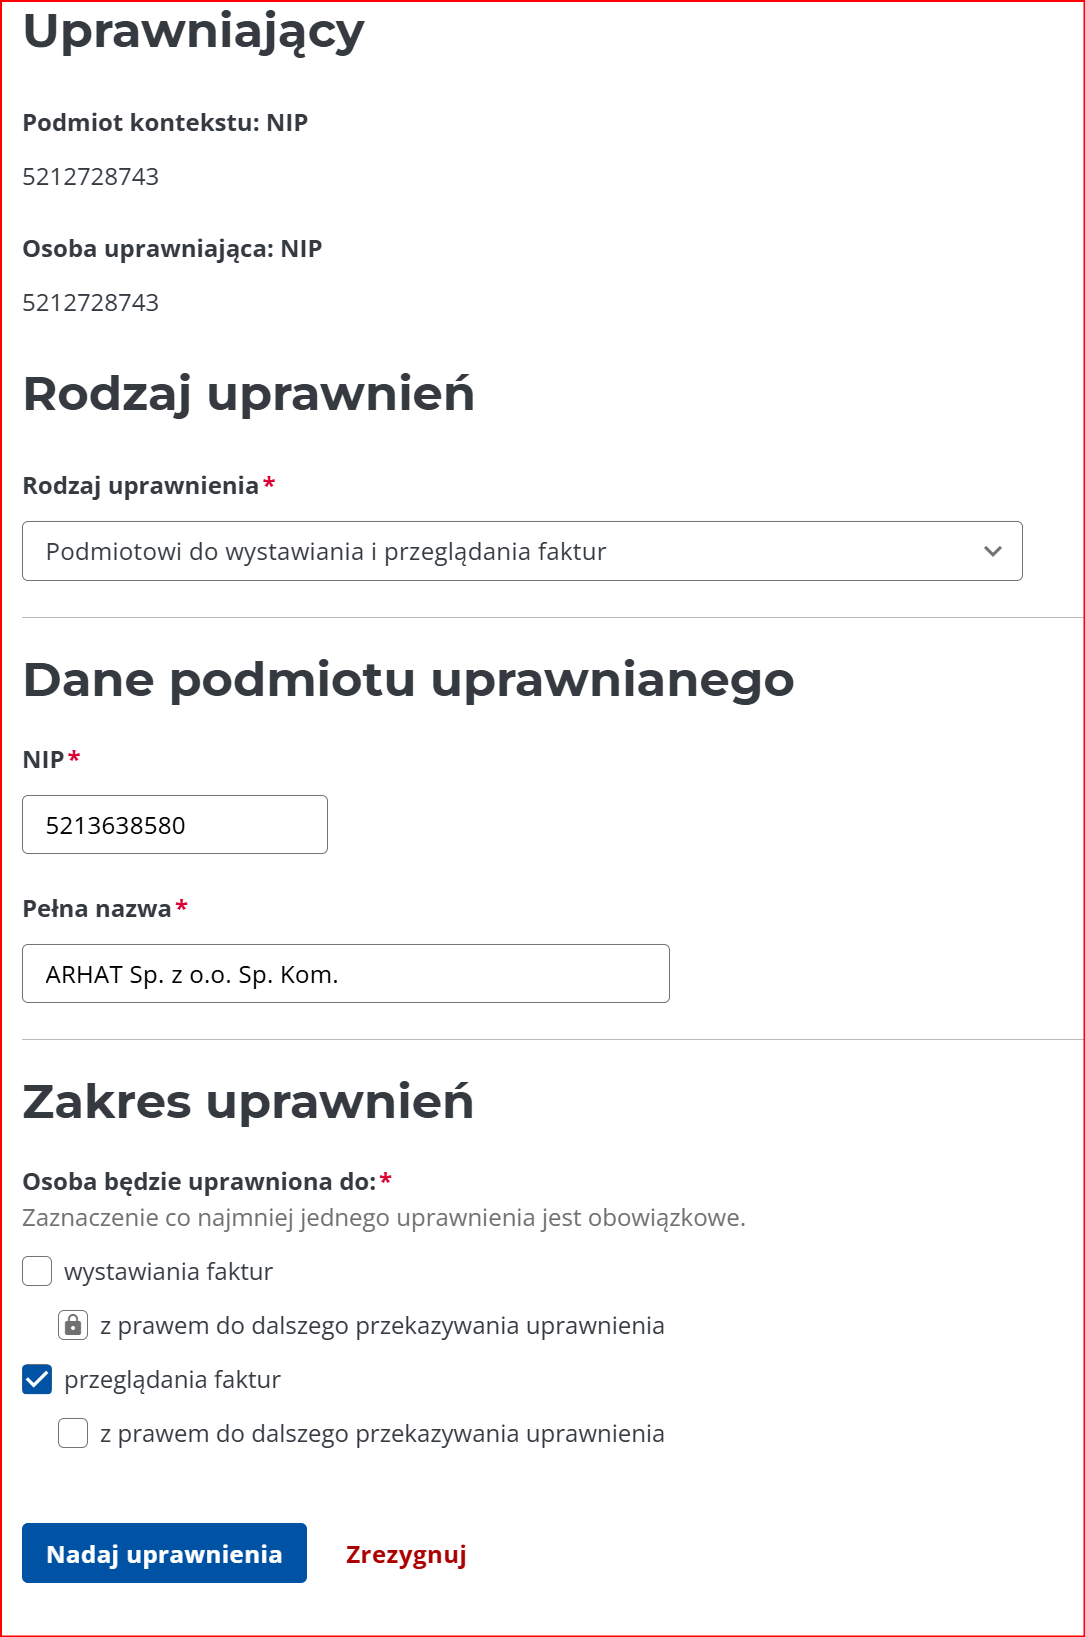
Task: Click the 'Dane podmiotu uprawnianego' heading
Action: [x=408, y=680]
